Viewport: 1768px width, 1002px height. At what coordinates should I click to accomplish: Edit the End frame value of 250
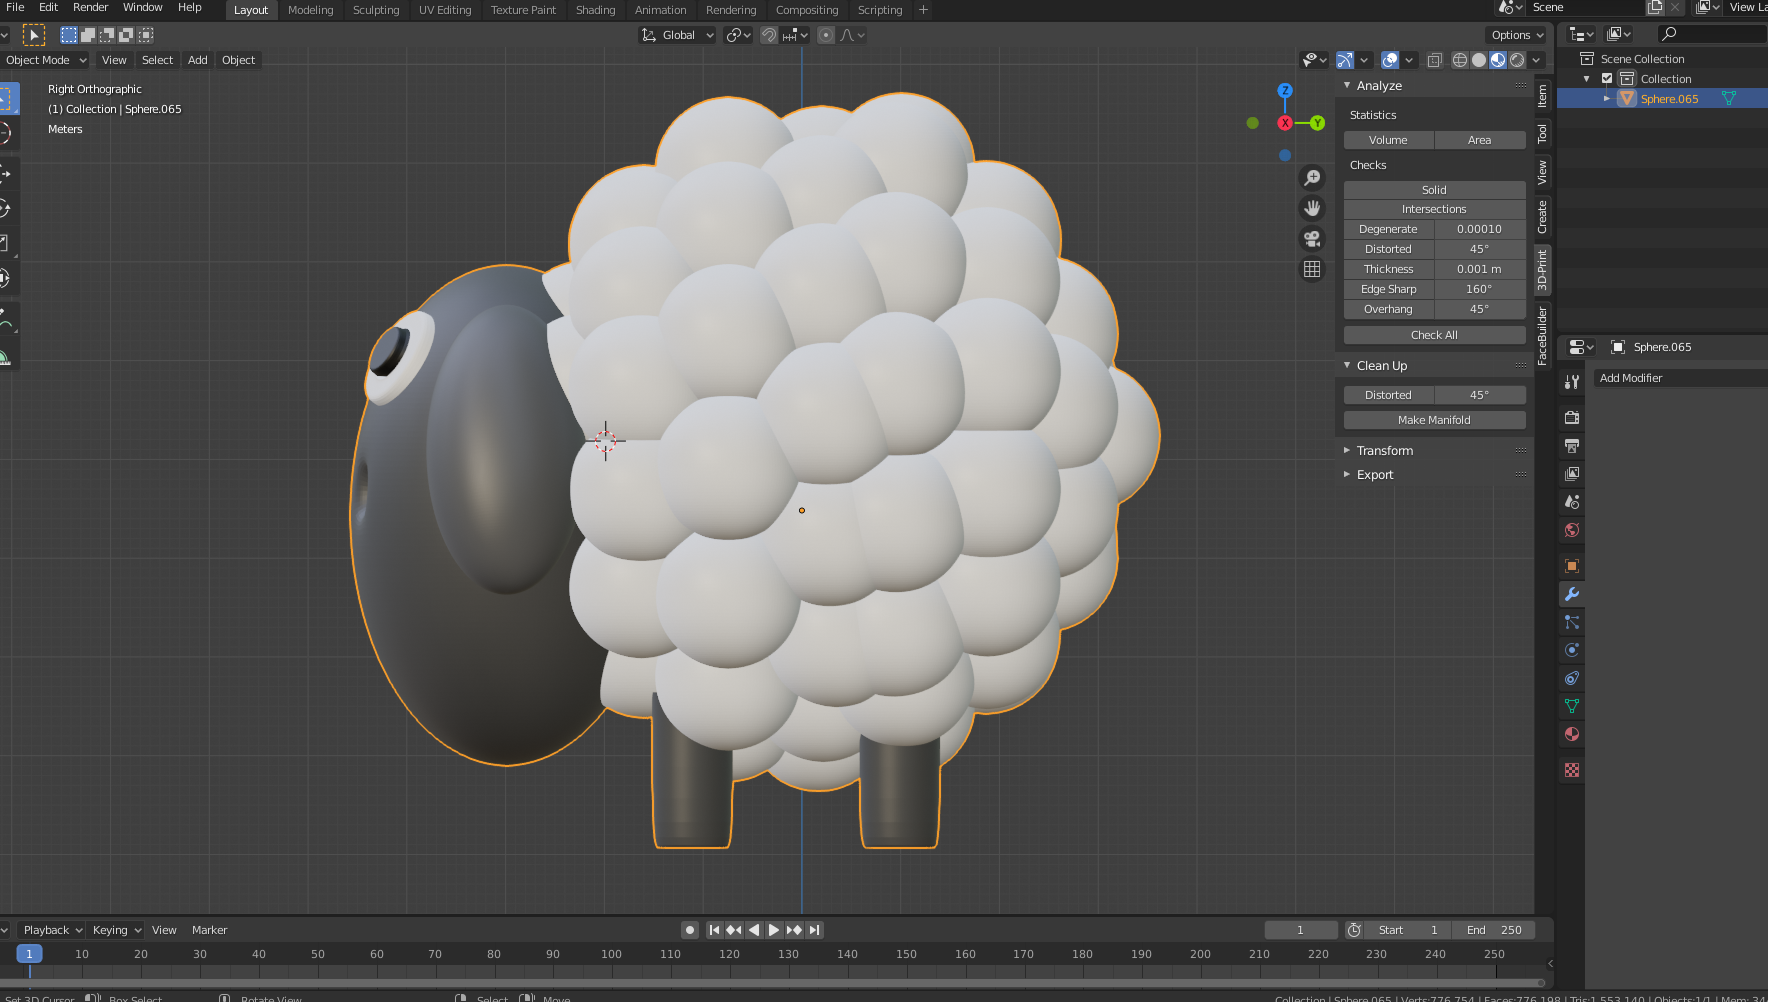[x=1494, y=929]
